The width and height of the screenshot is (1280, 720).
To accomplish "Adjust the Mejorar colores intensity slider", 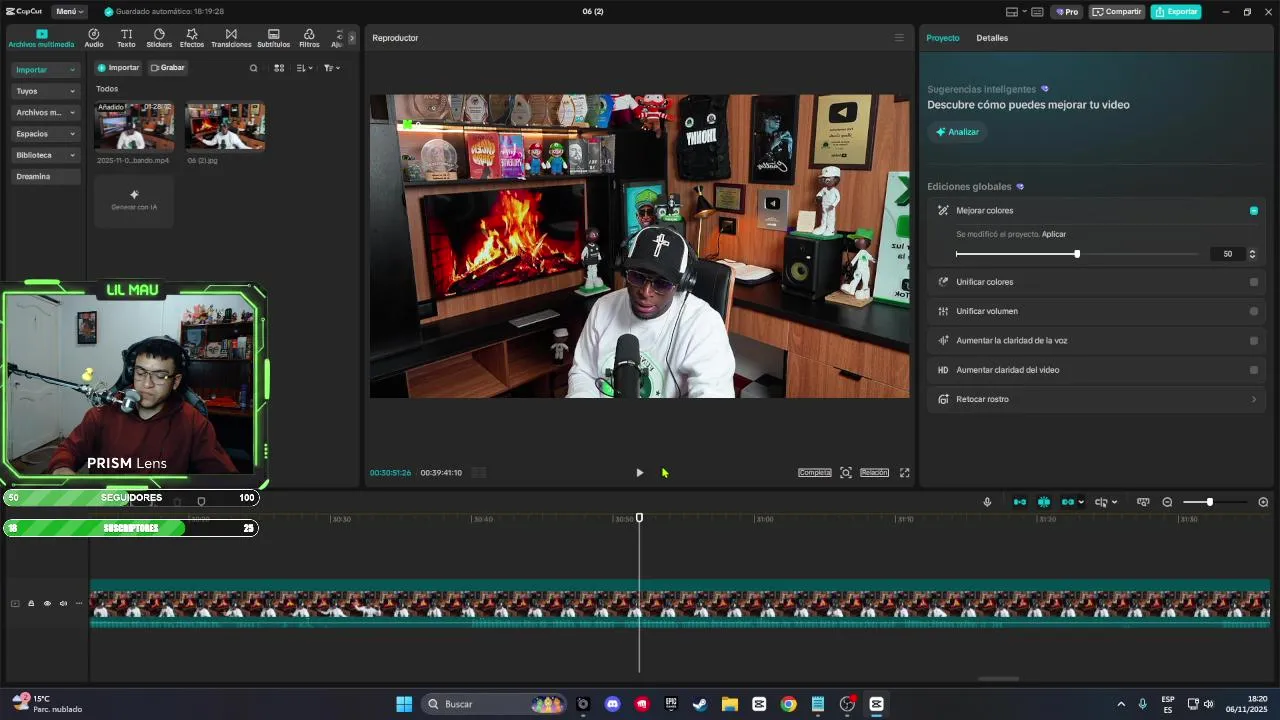I will click(1077, 254).
